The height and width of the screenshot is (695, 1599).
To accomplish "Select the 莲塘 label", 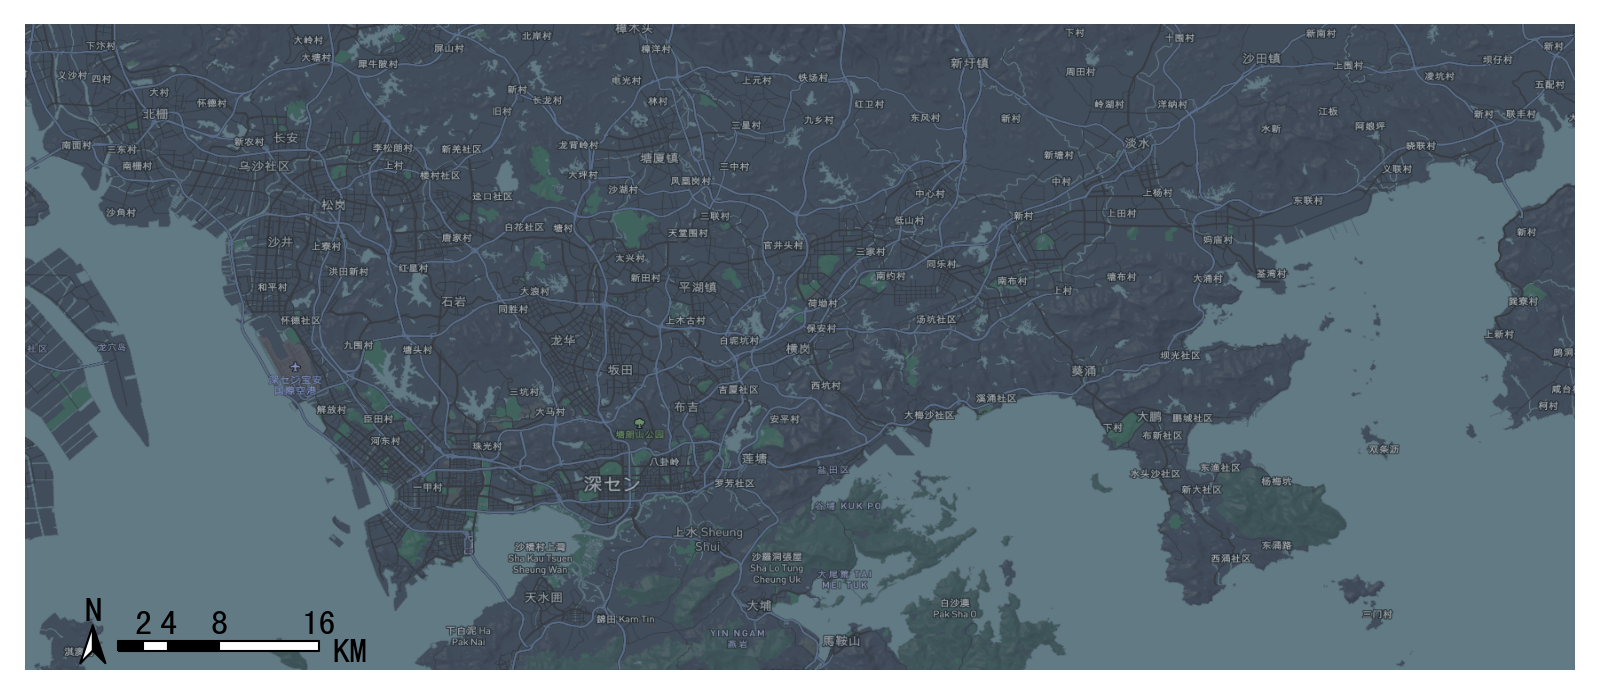I will click(x=754, y=459).
